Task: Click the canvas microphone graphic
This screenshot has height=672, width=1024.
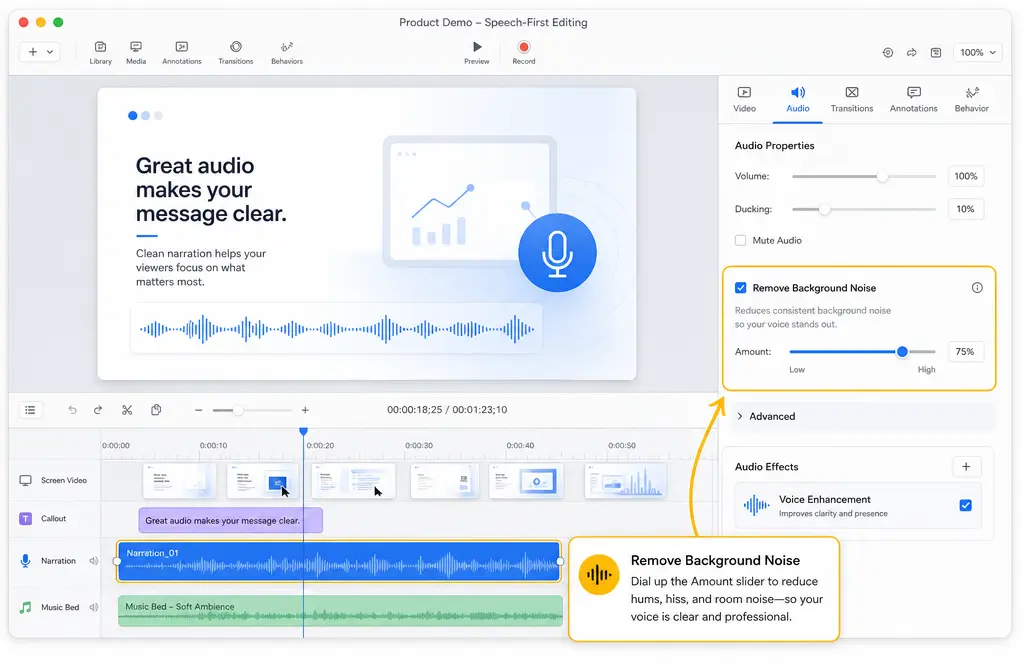Action: coord(557,253)
